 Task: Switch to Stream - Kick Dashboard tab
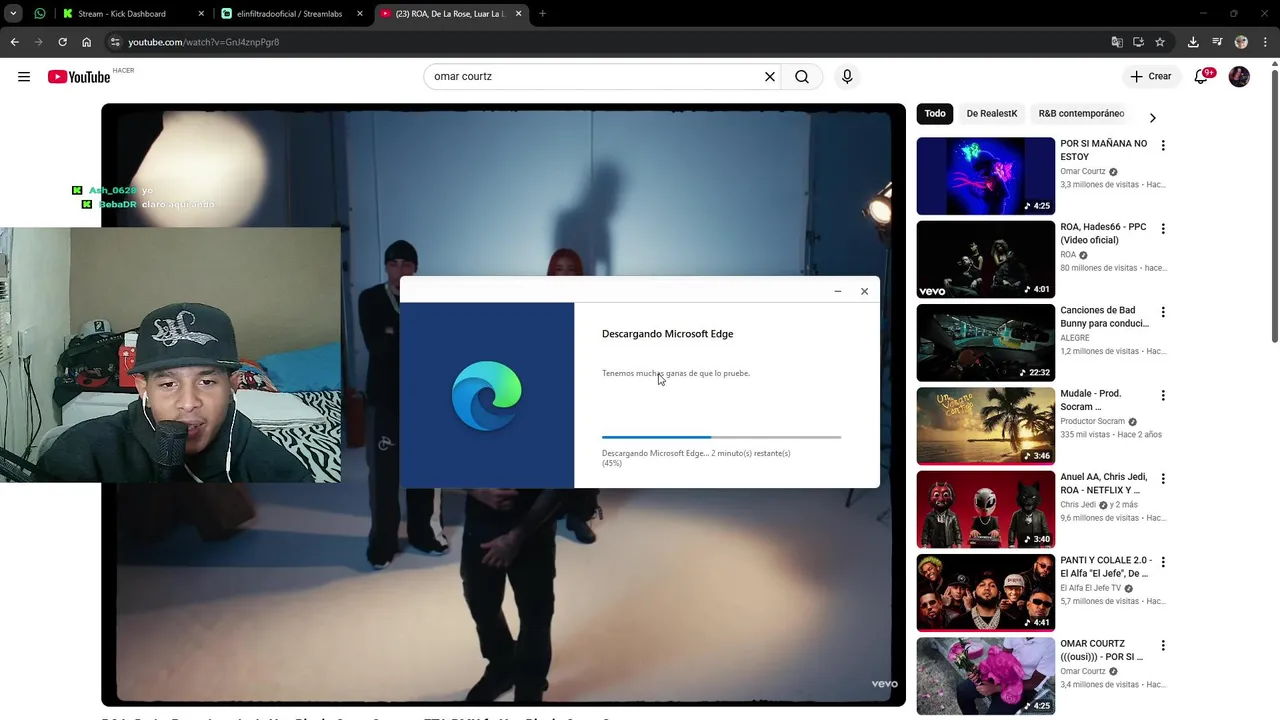122,14
